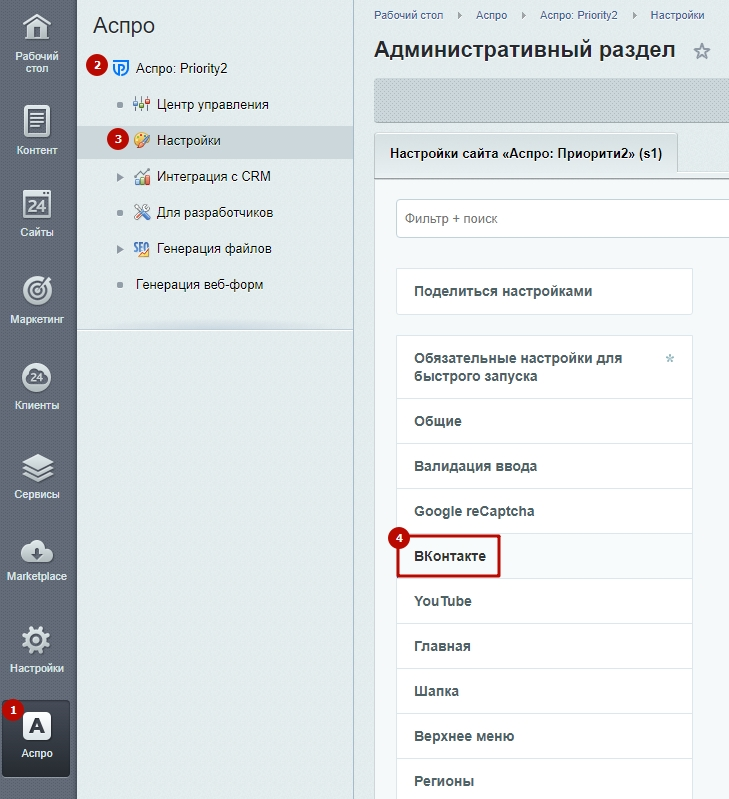Open Поделиться настройками section
This screenshot has width=729, height=799.
pyautogui.click(x=544, y=291)
